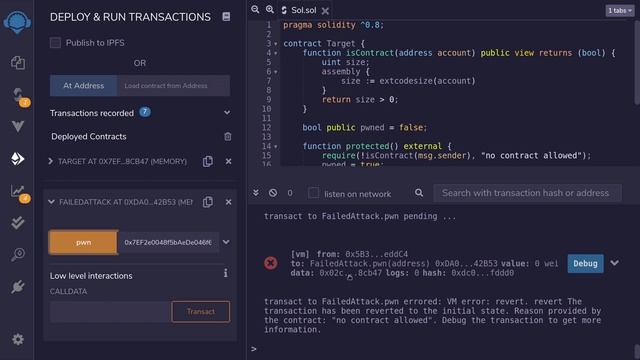Open the double-check testing sidebar icon

tap(18, 222)
